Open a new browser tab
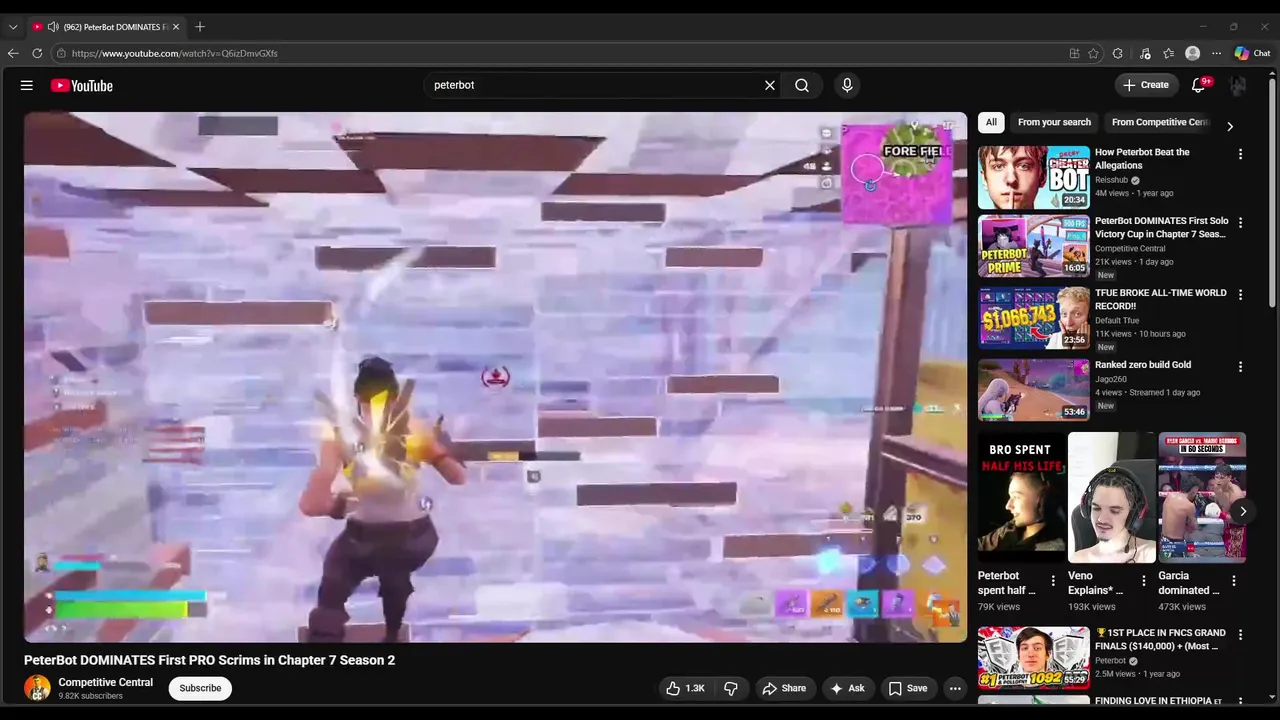Screen dimensions: 1280x720 pos(200,27)
